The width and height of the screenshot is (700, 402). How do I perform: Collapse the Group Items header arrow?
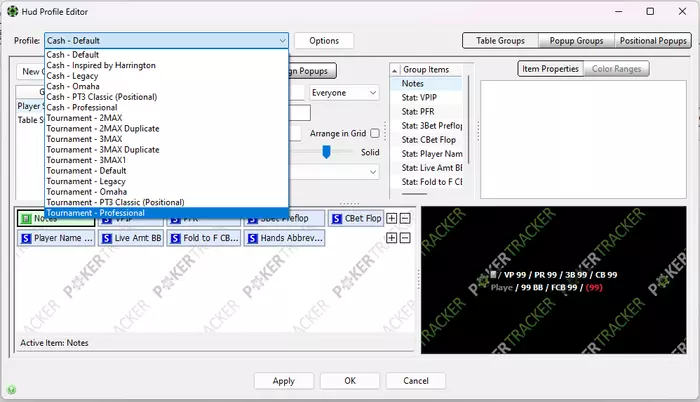[395, 70]
